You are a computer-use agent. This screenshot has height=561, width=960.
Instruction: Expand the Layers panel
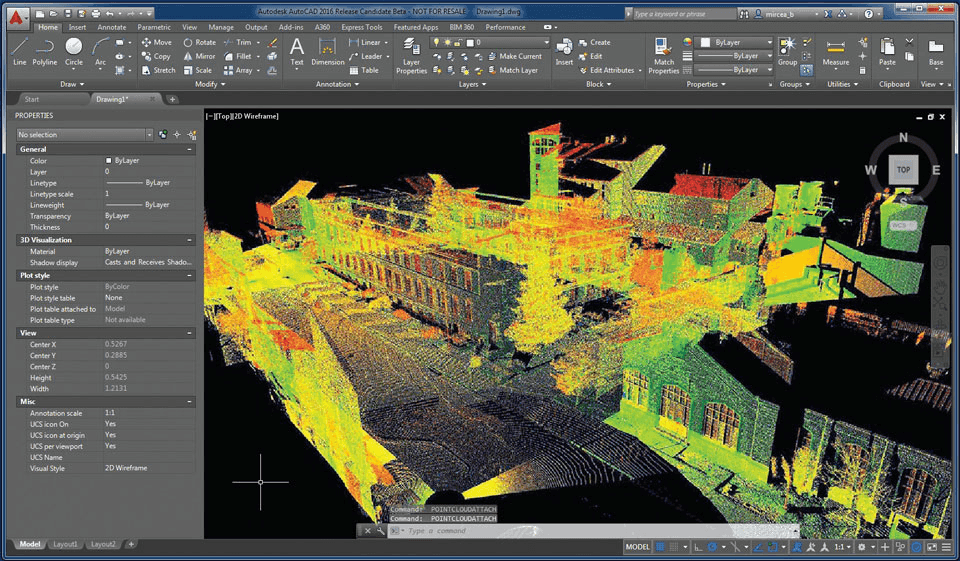(473, 84)
